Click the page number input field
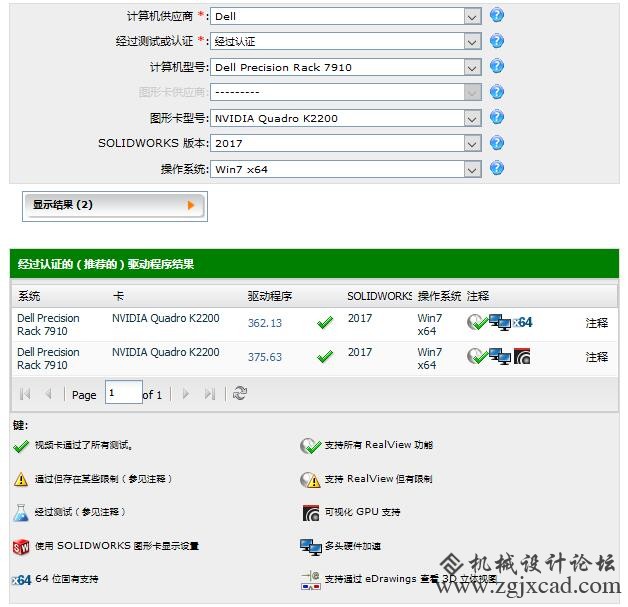Screen dimensions: 628x607 [x=124, y=392]
